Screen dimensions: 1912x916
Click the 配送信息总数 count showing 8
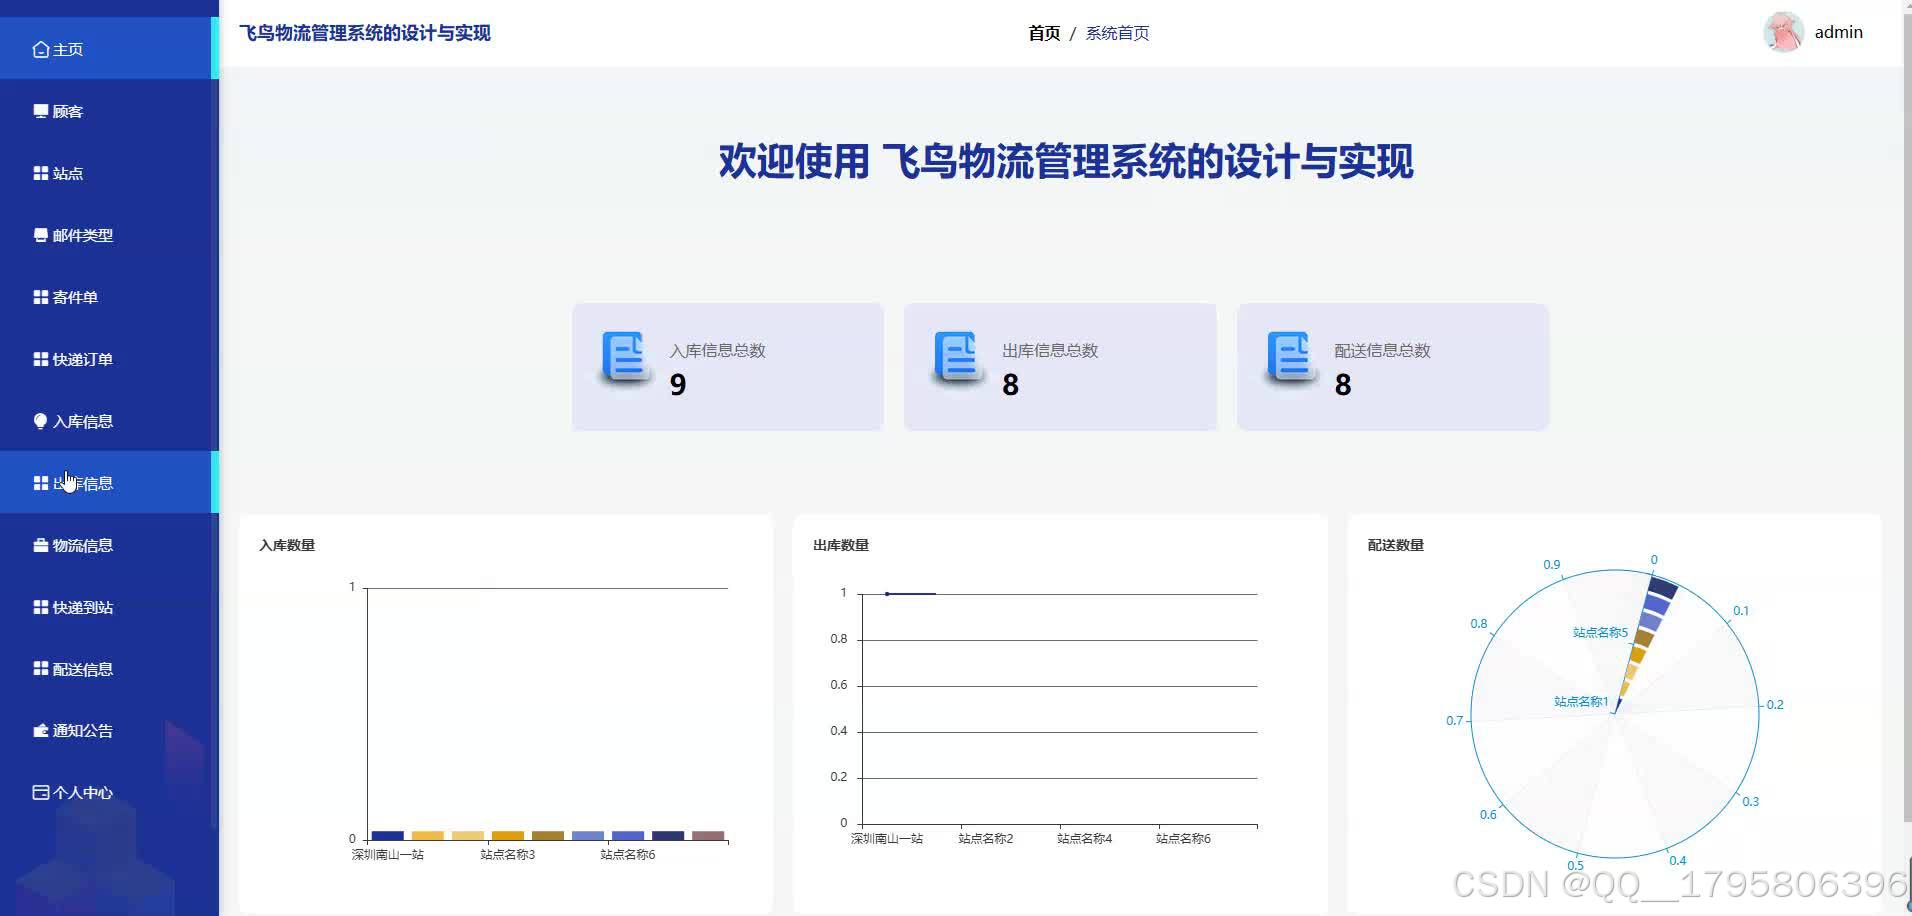[x=1343, y=384]
